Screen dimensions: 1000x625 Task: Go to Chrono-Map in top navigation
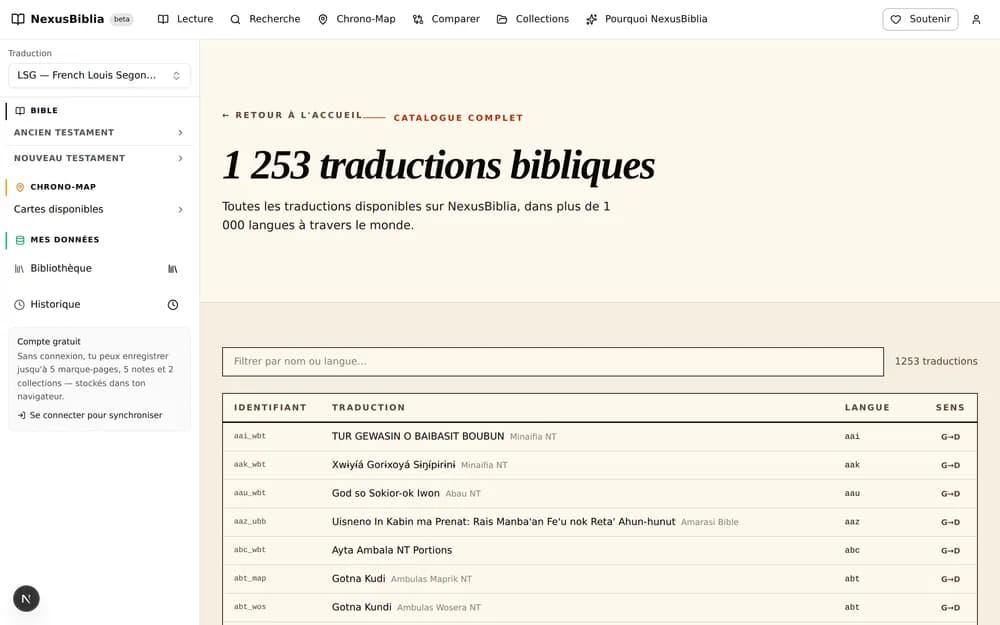(357, 19)
